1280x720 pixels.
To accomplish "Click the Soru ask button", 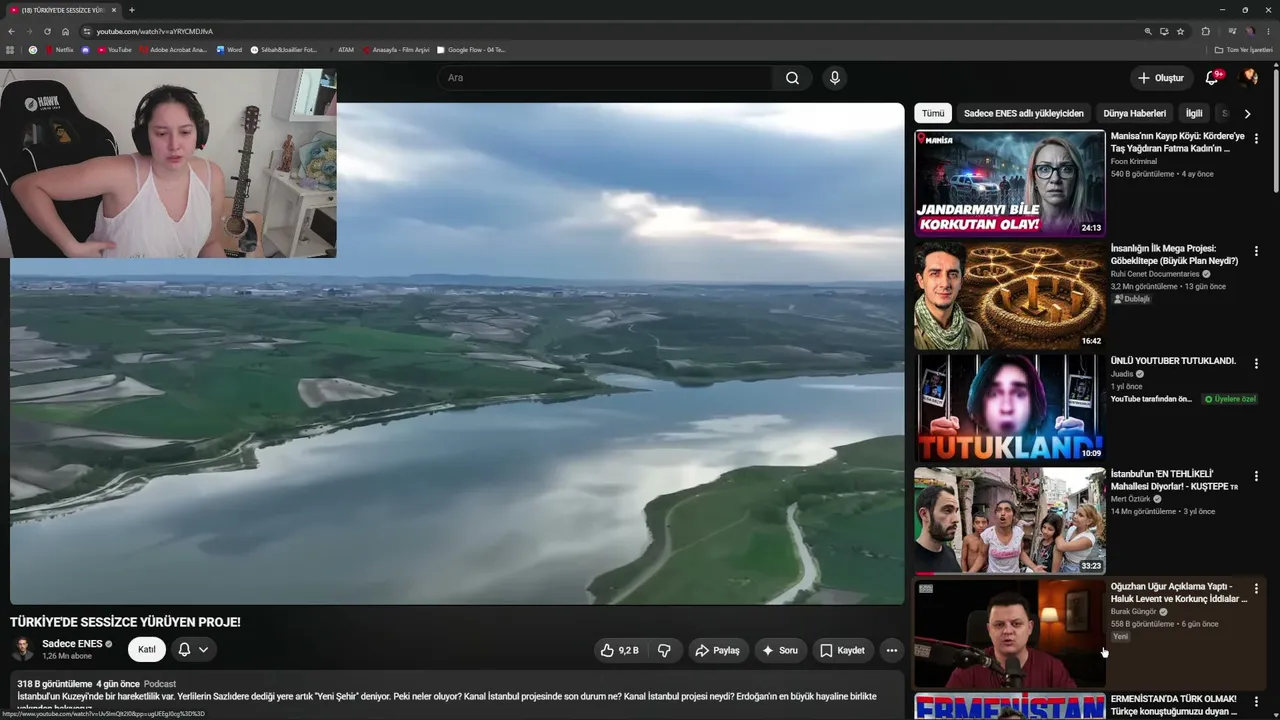I will tap(780, 650).
